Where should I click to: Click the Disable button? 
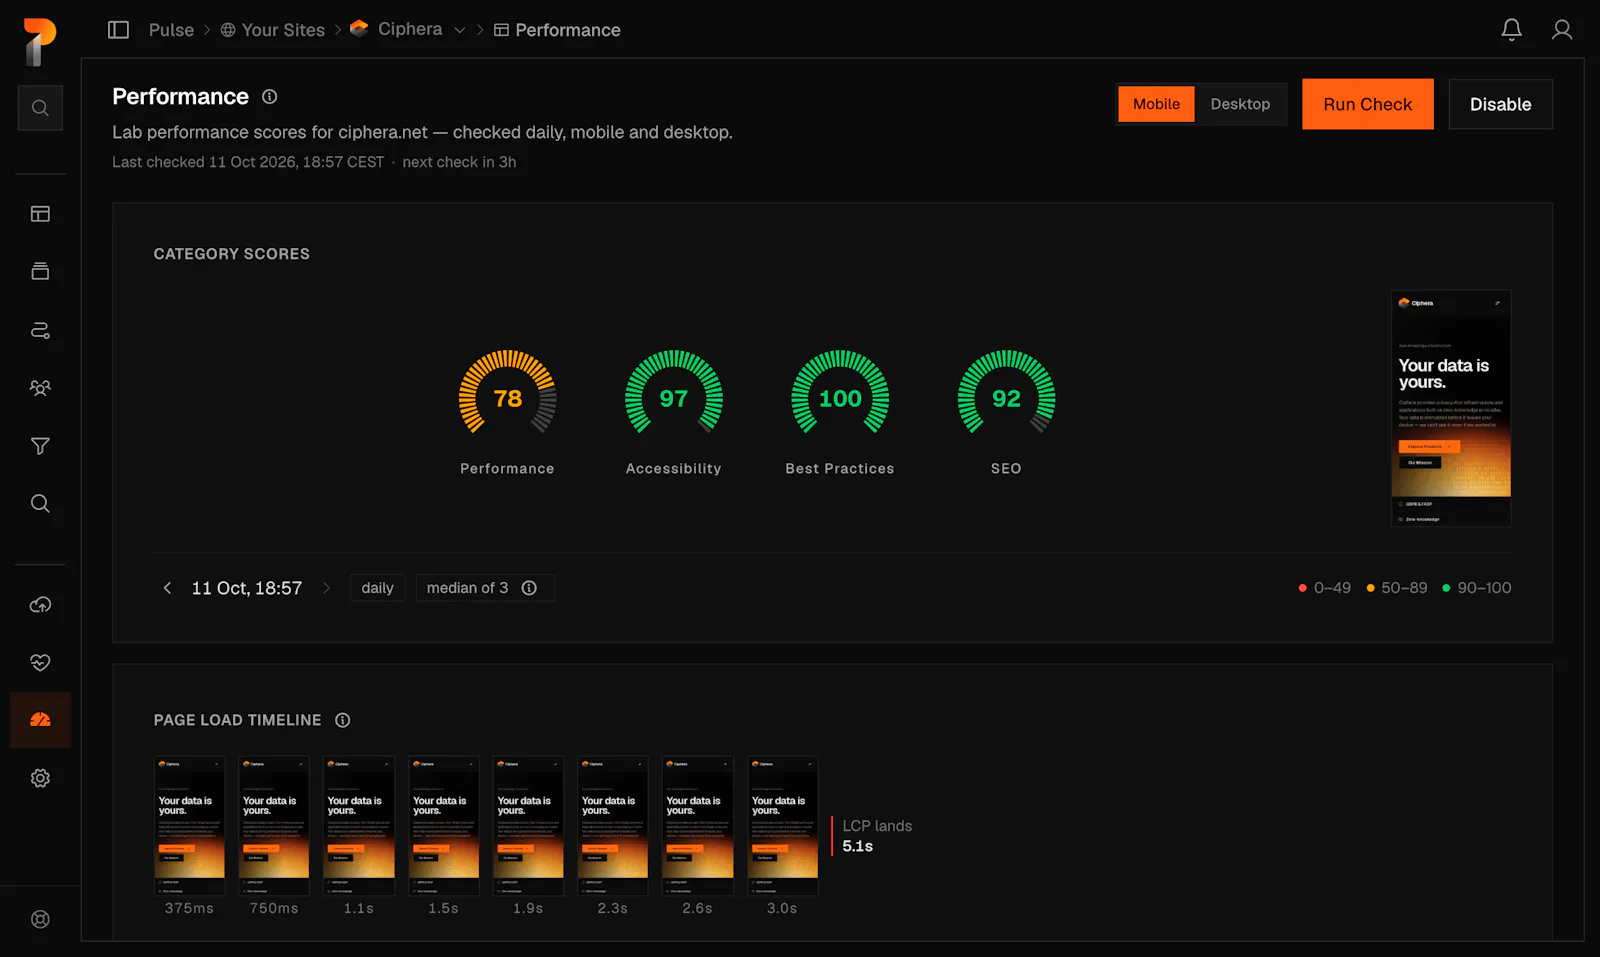click(x=1500, y=104)
